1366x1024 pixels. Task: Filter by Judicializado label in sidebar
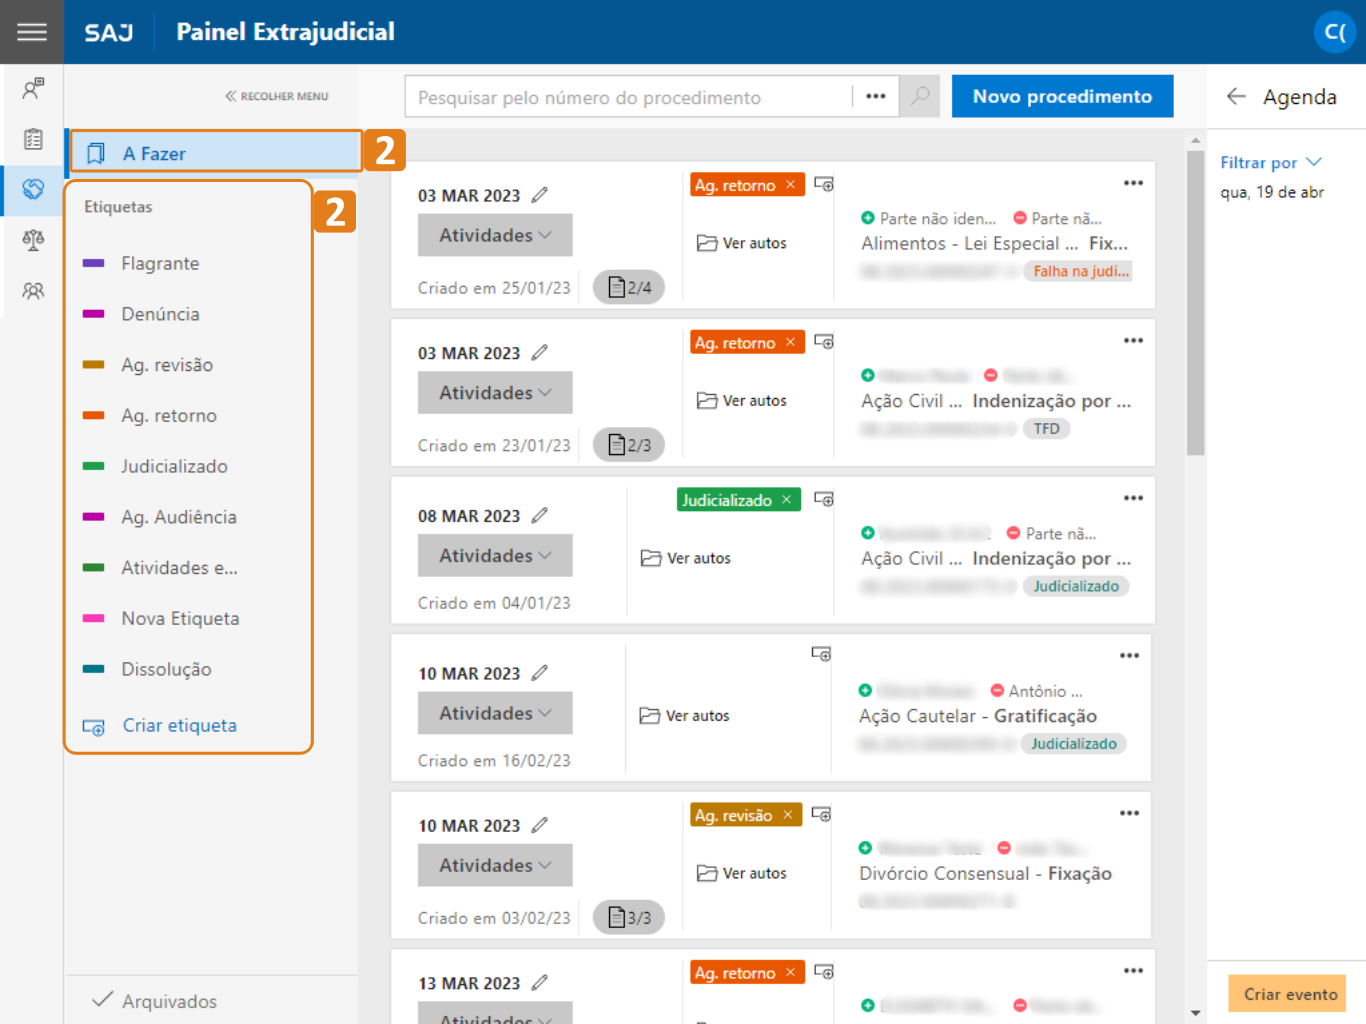[174, 466]
